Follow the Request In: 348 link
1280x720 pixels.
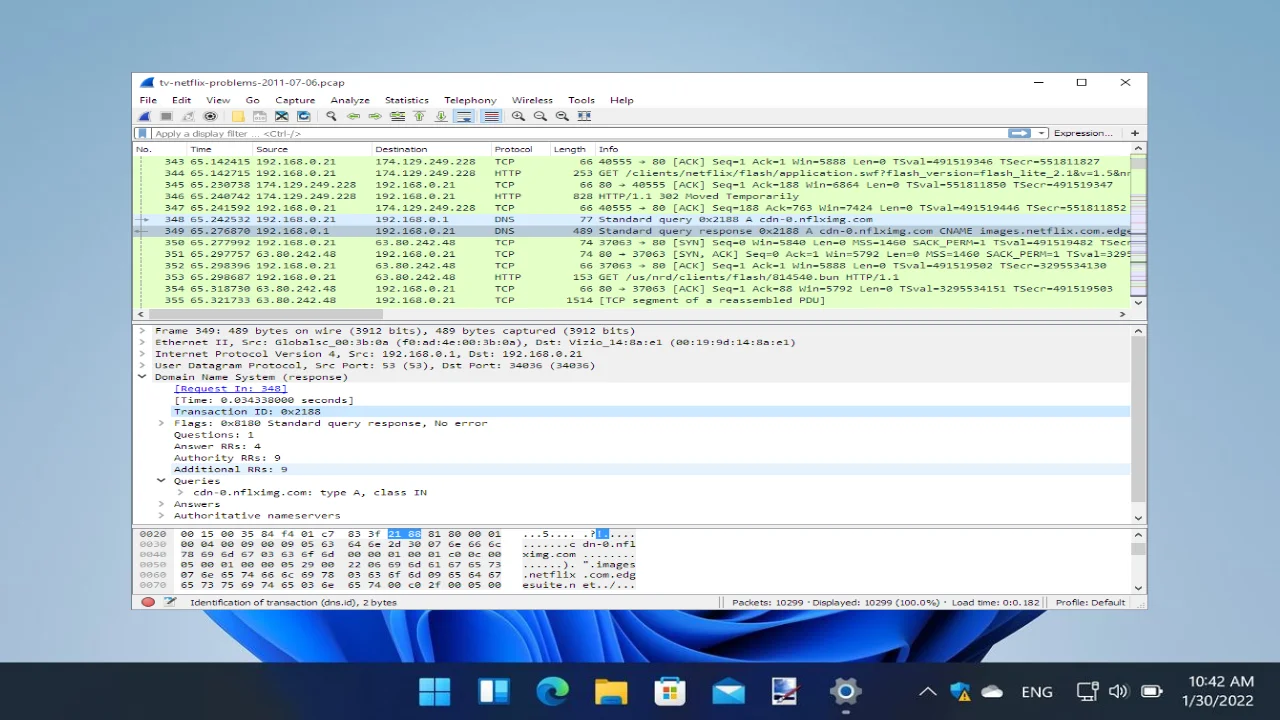[231, 389]
